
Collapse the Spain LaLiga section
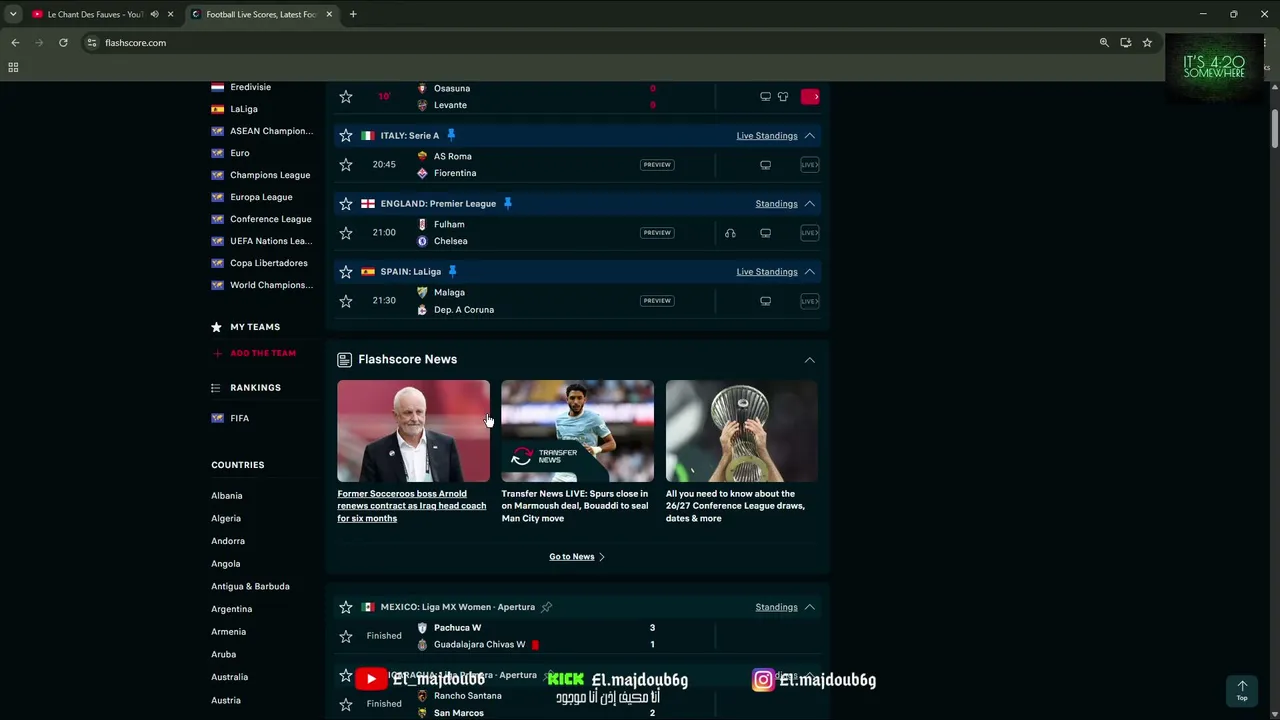(x=810, y=272)
